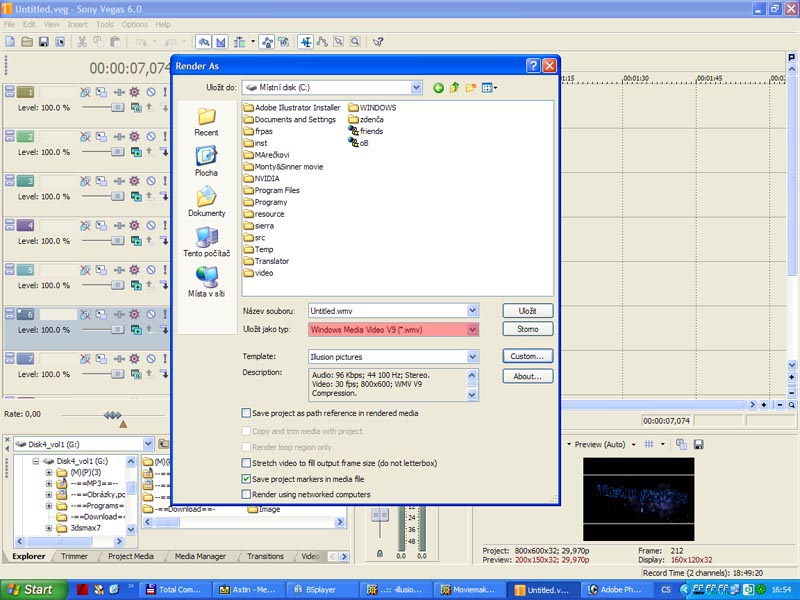800x600 pixels.
Task: Click the Custom... template button
Action: (x=528, y=356)
